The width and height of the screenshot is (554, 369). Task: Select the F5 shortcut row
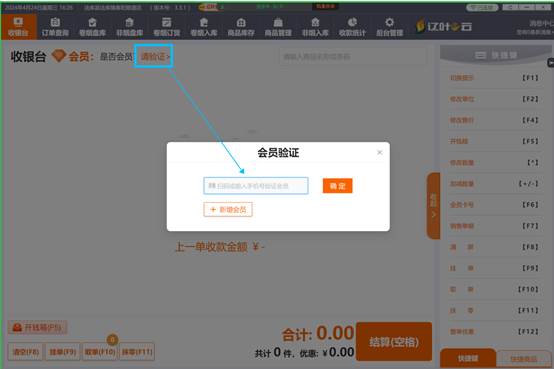(494, 141)
